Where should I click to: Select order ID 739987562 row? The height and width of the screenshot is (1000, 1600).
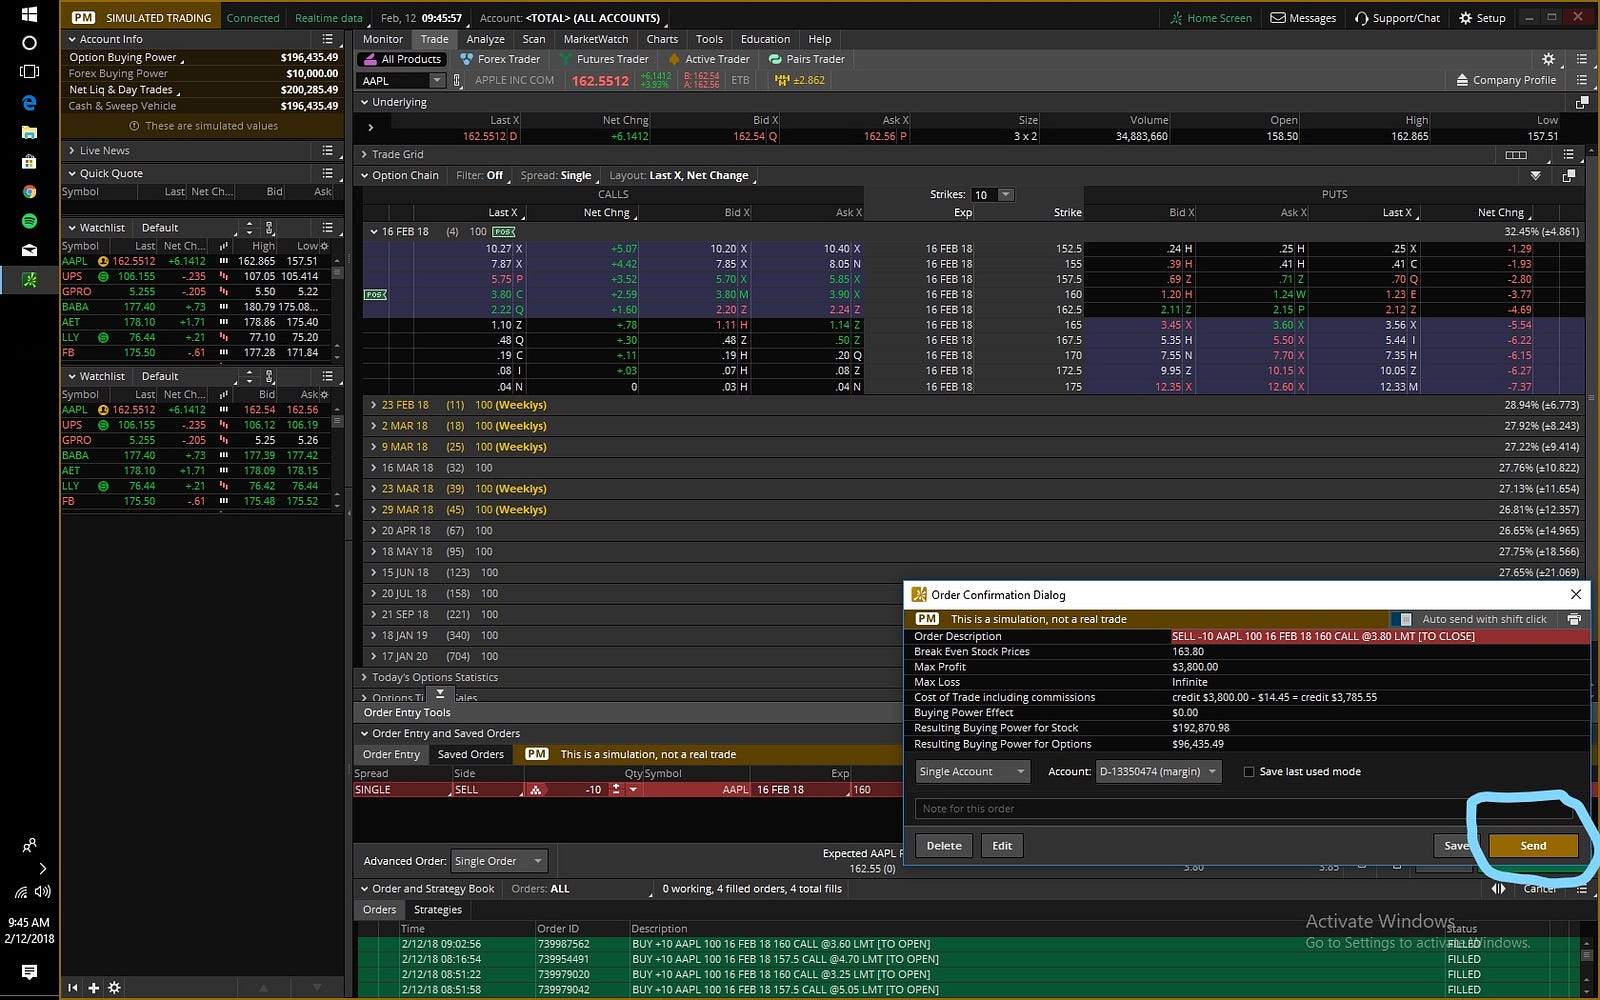tap(970, 943)
